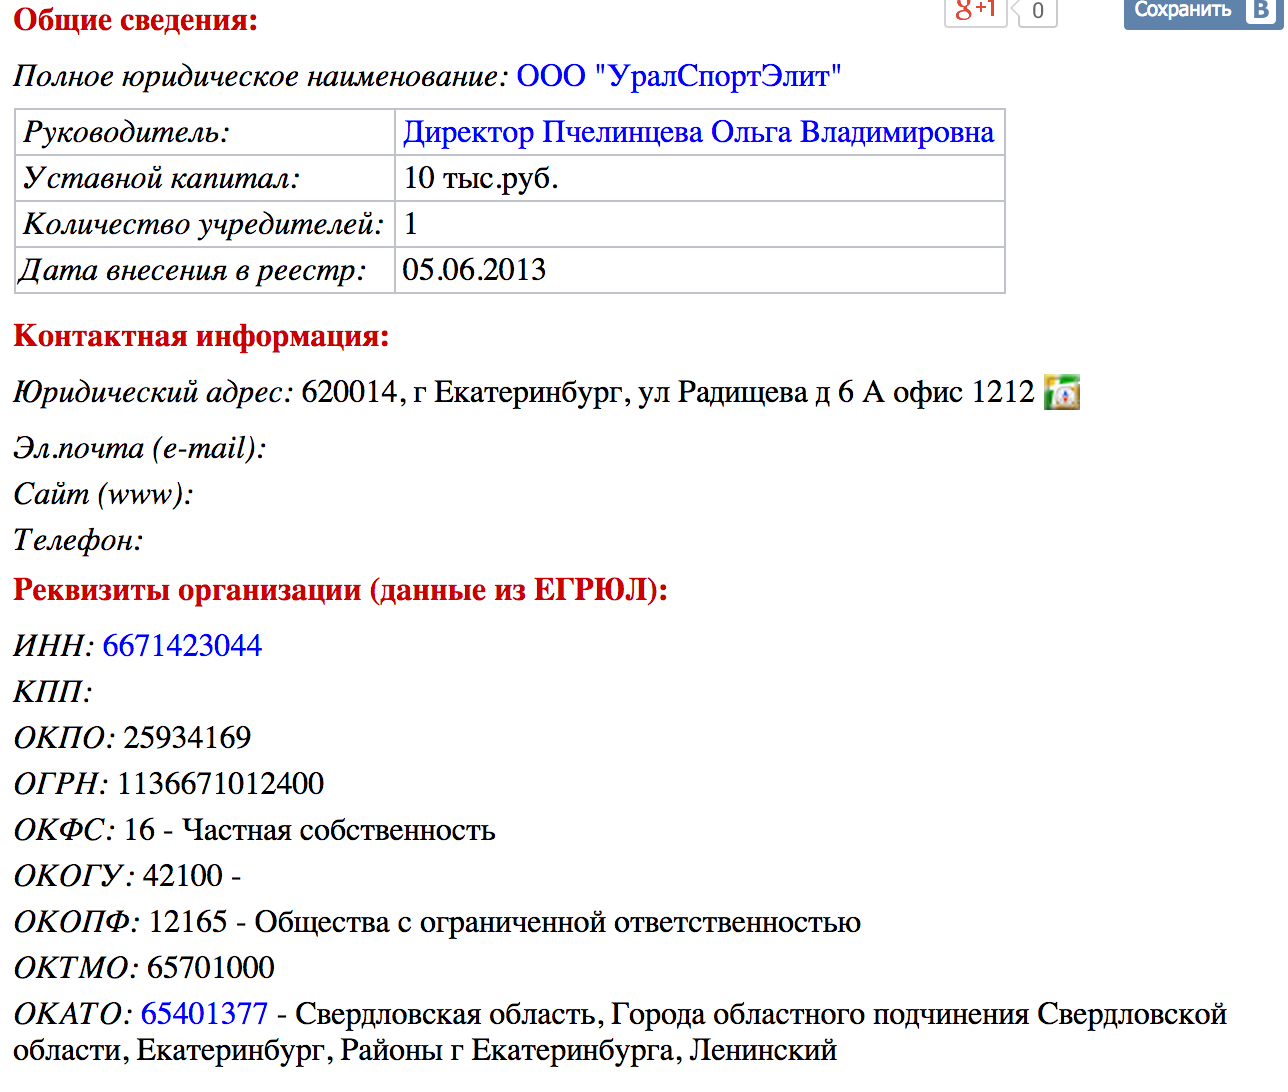Click the ОКФС text 16 - Частная собственность
Screen dimensions: 1288x1092
click(x=310, y=830)
